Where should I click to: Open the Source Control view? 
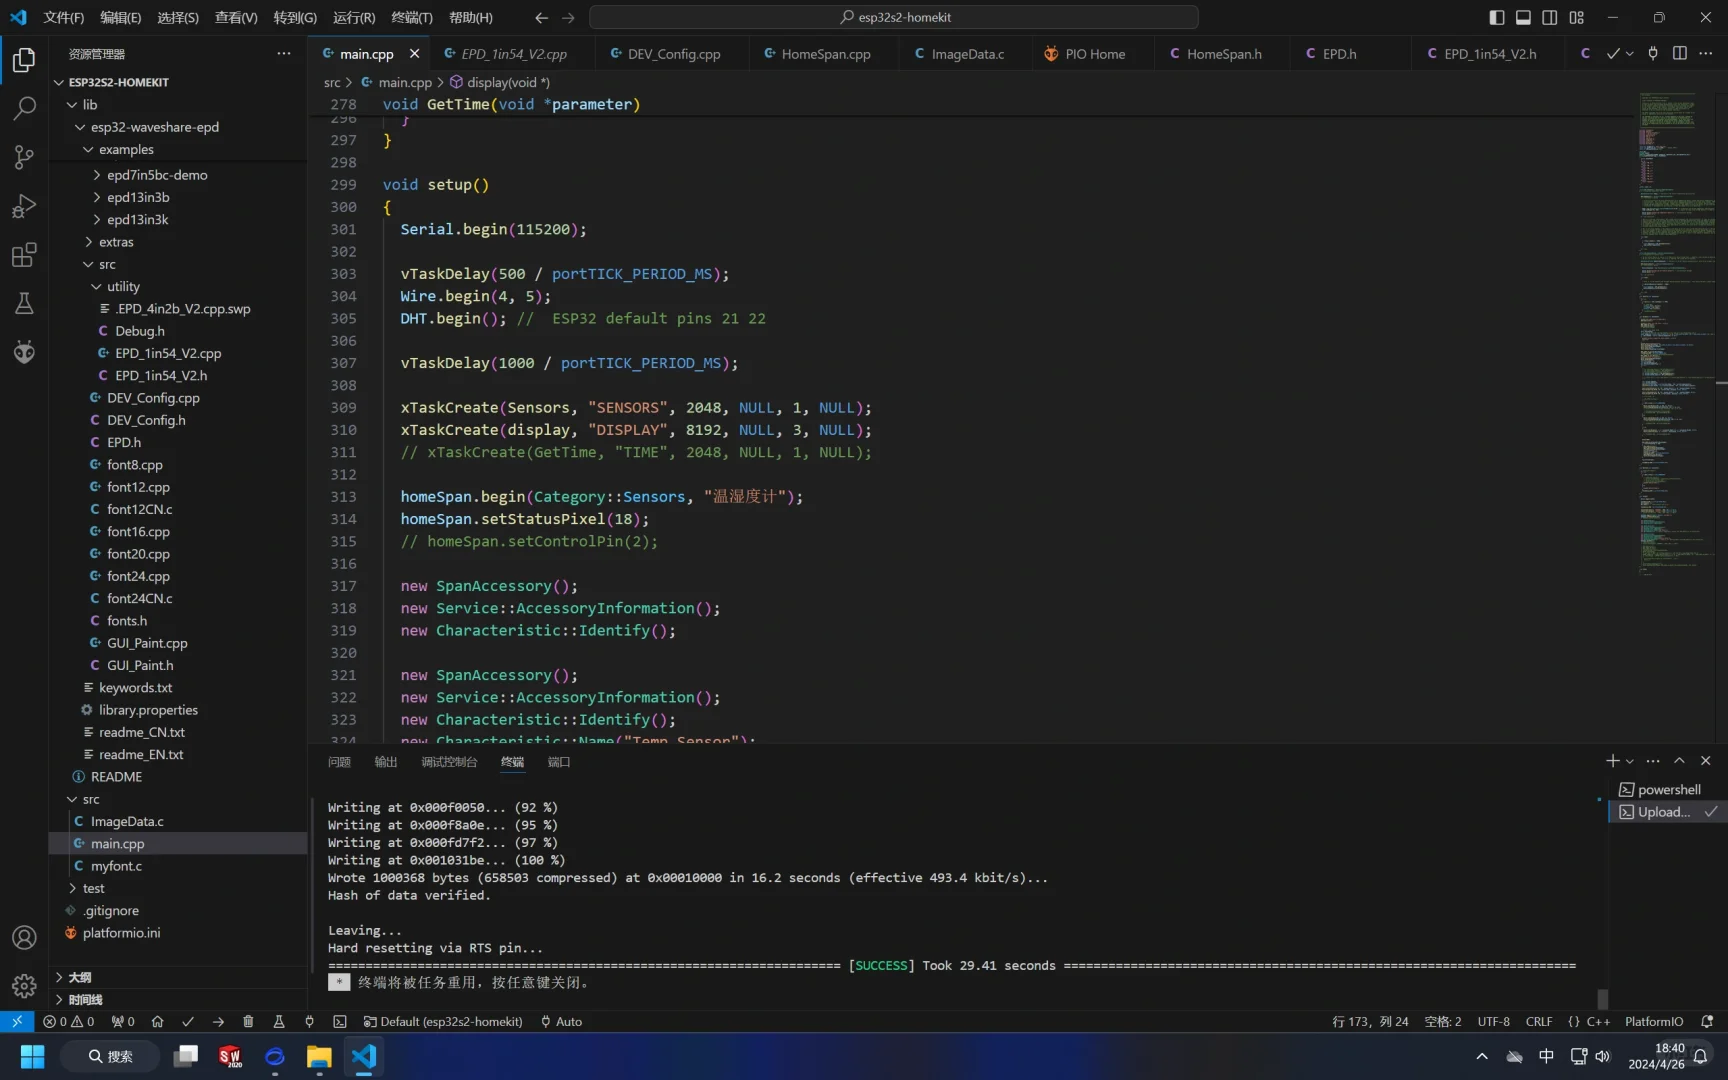tap(24, 157)
